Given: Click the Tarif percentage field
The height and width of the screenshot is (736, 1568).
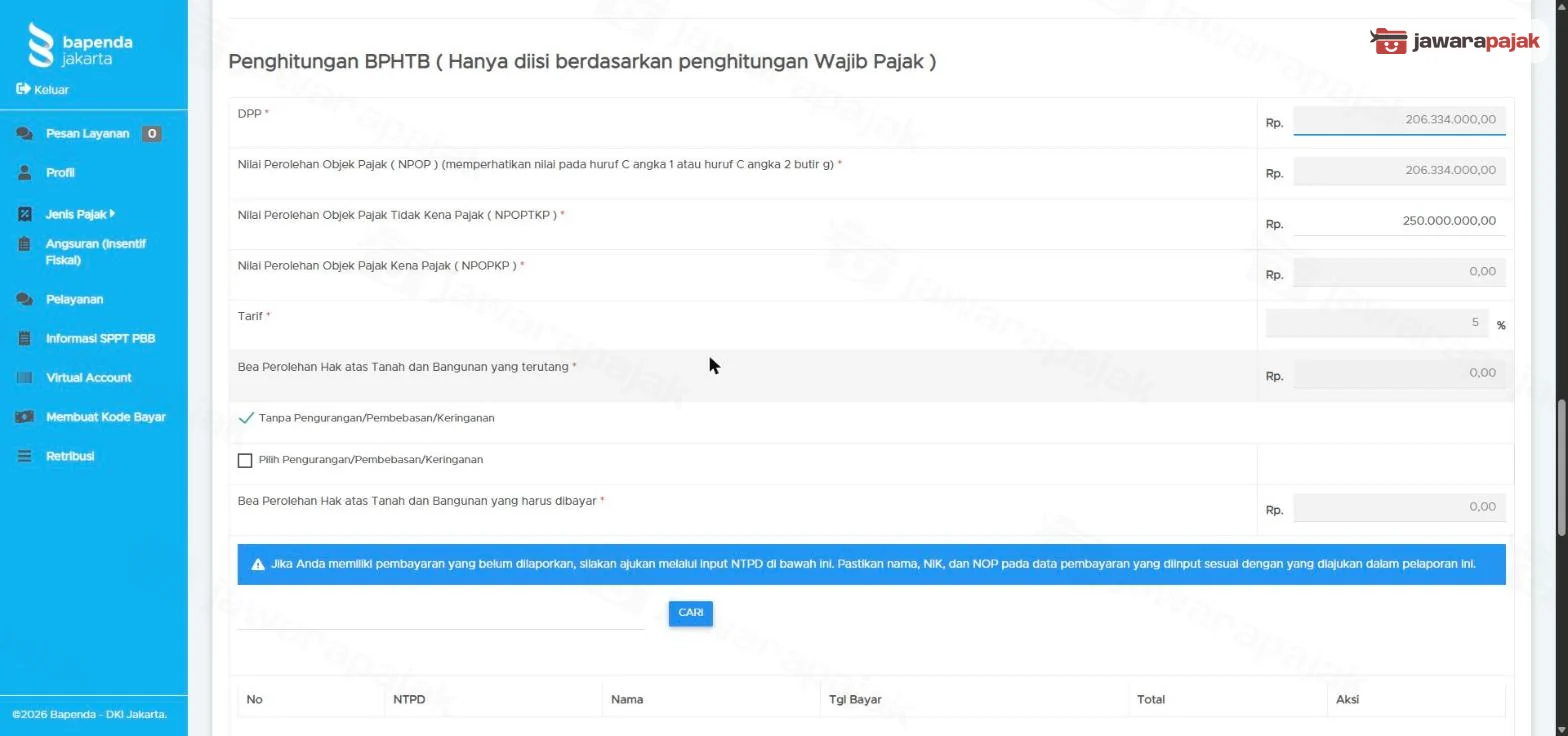Looking at the screenshot, I should pos(1377,323).
